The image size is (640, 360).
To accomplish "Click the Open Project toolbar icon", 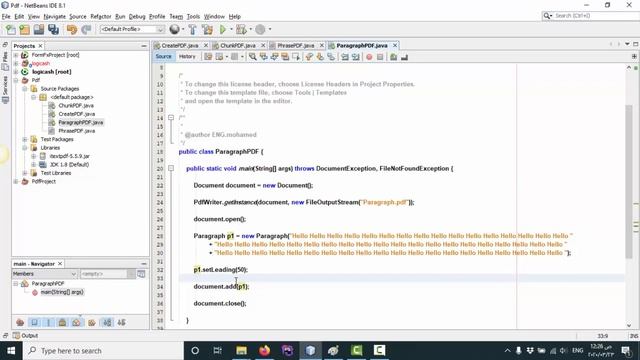I will click(39, 29).
